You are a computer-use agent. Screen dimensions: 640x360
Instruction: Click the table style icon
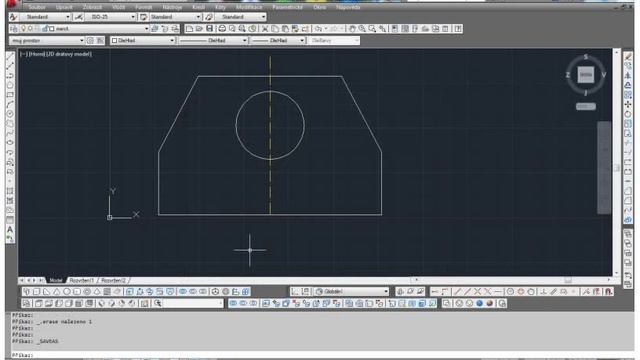143,17
